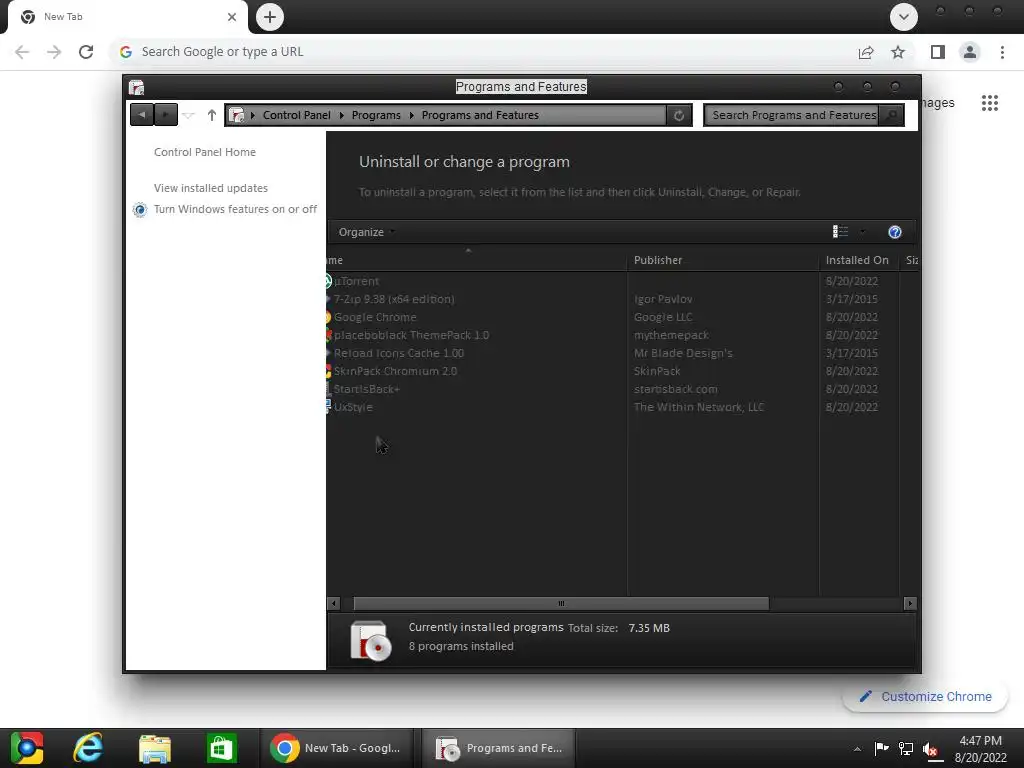Click Search Programs and Features field
The width and height of the screenshot is (1024, 768).
(792, 115)
